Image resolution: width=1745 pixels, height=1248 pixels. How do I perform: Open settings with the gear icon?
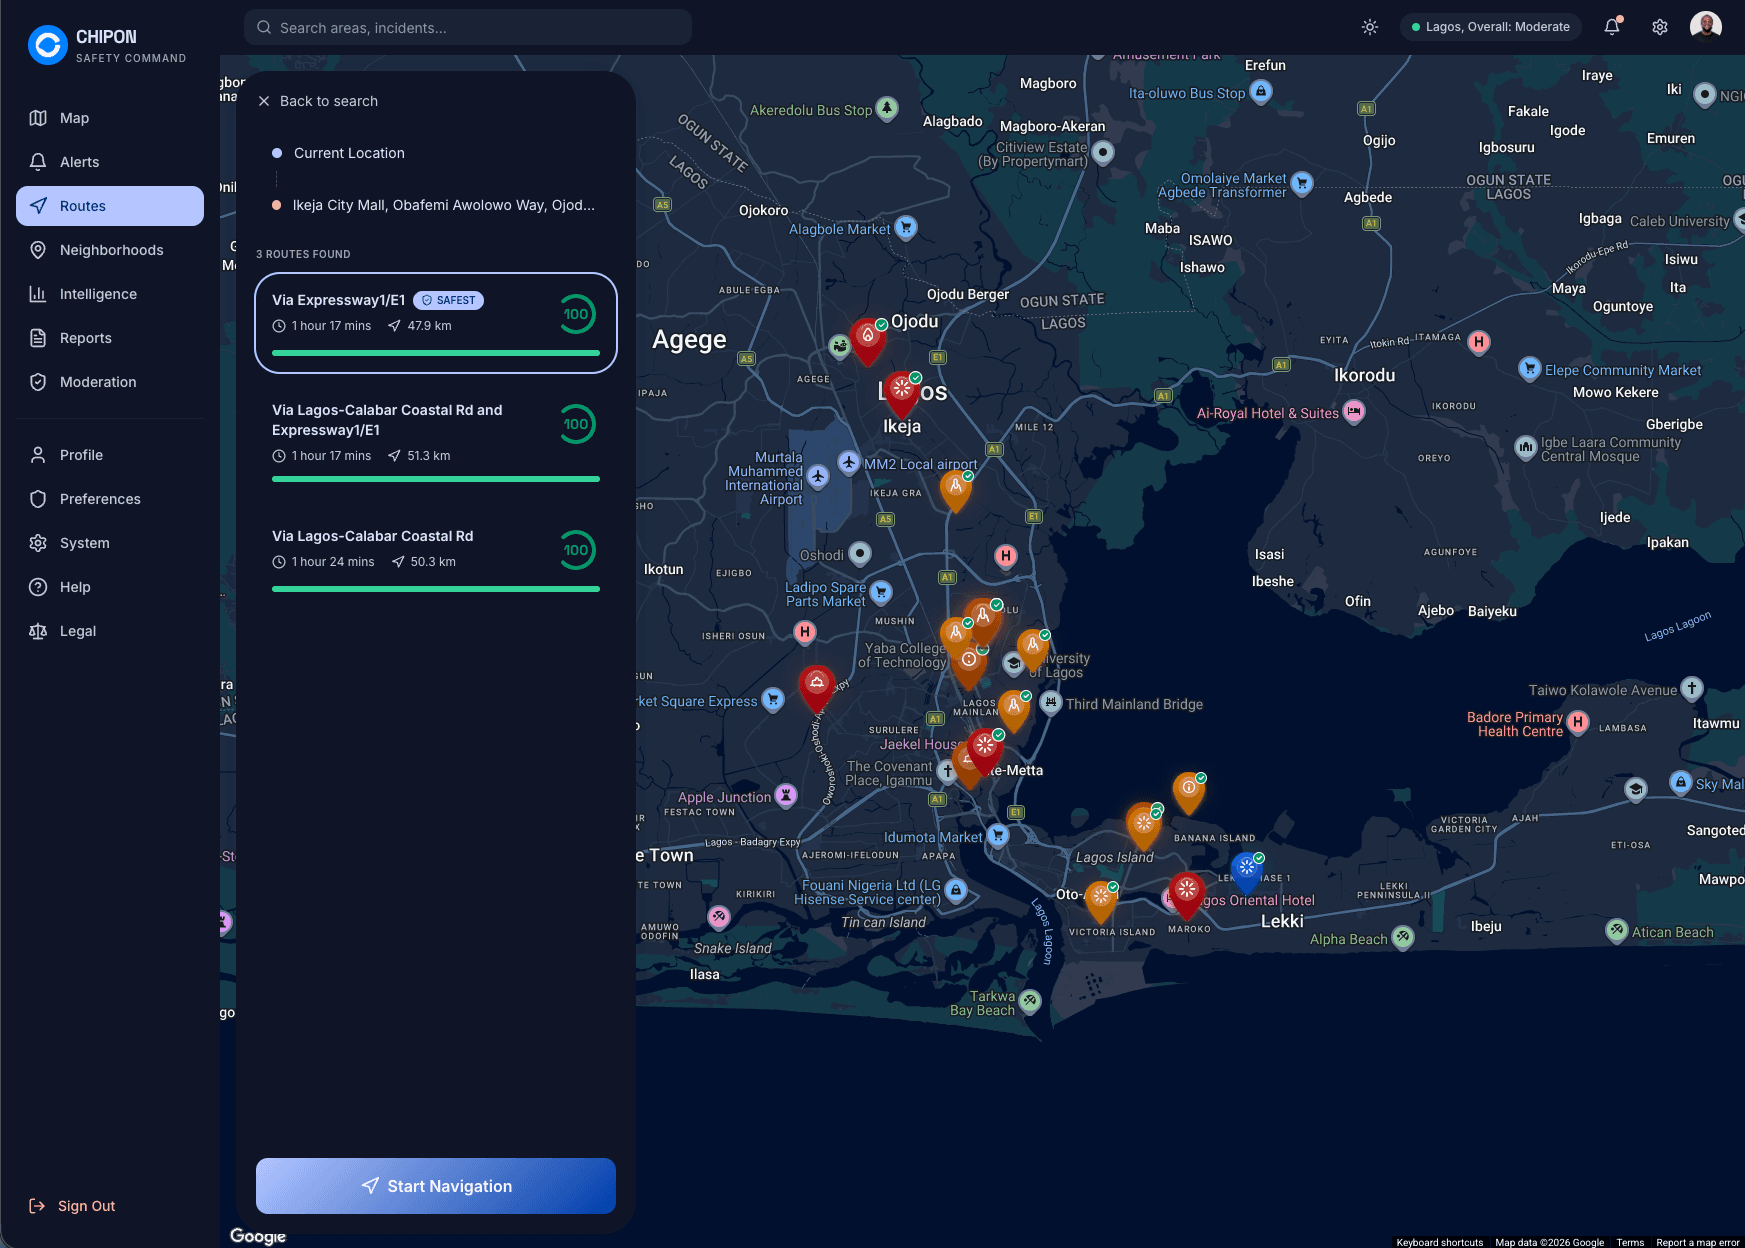point(1659,27)
